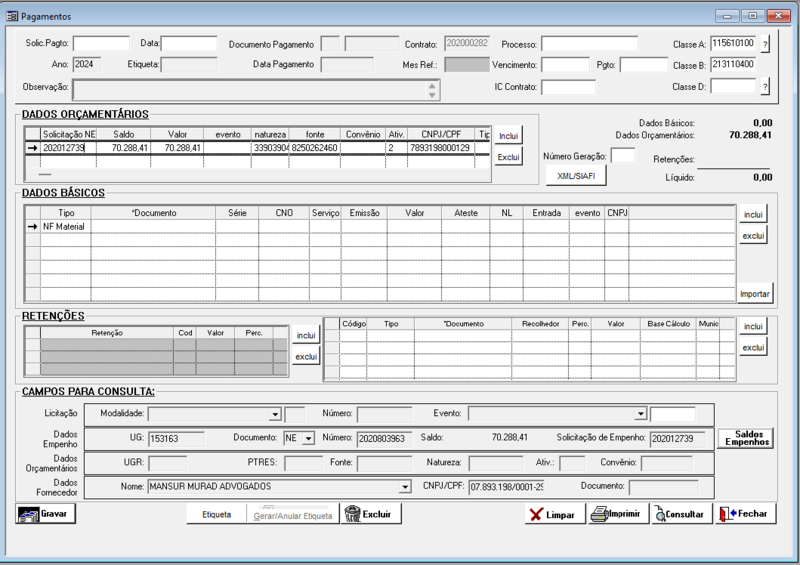Click Importar in Dados Básicos
Image resolution: width=800 pixels, height=565 pixels.
point(754,294)
